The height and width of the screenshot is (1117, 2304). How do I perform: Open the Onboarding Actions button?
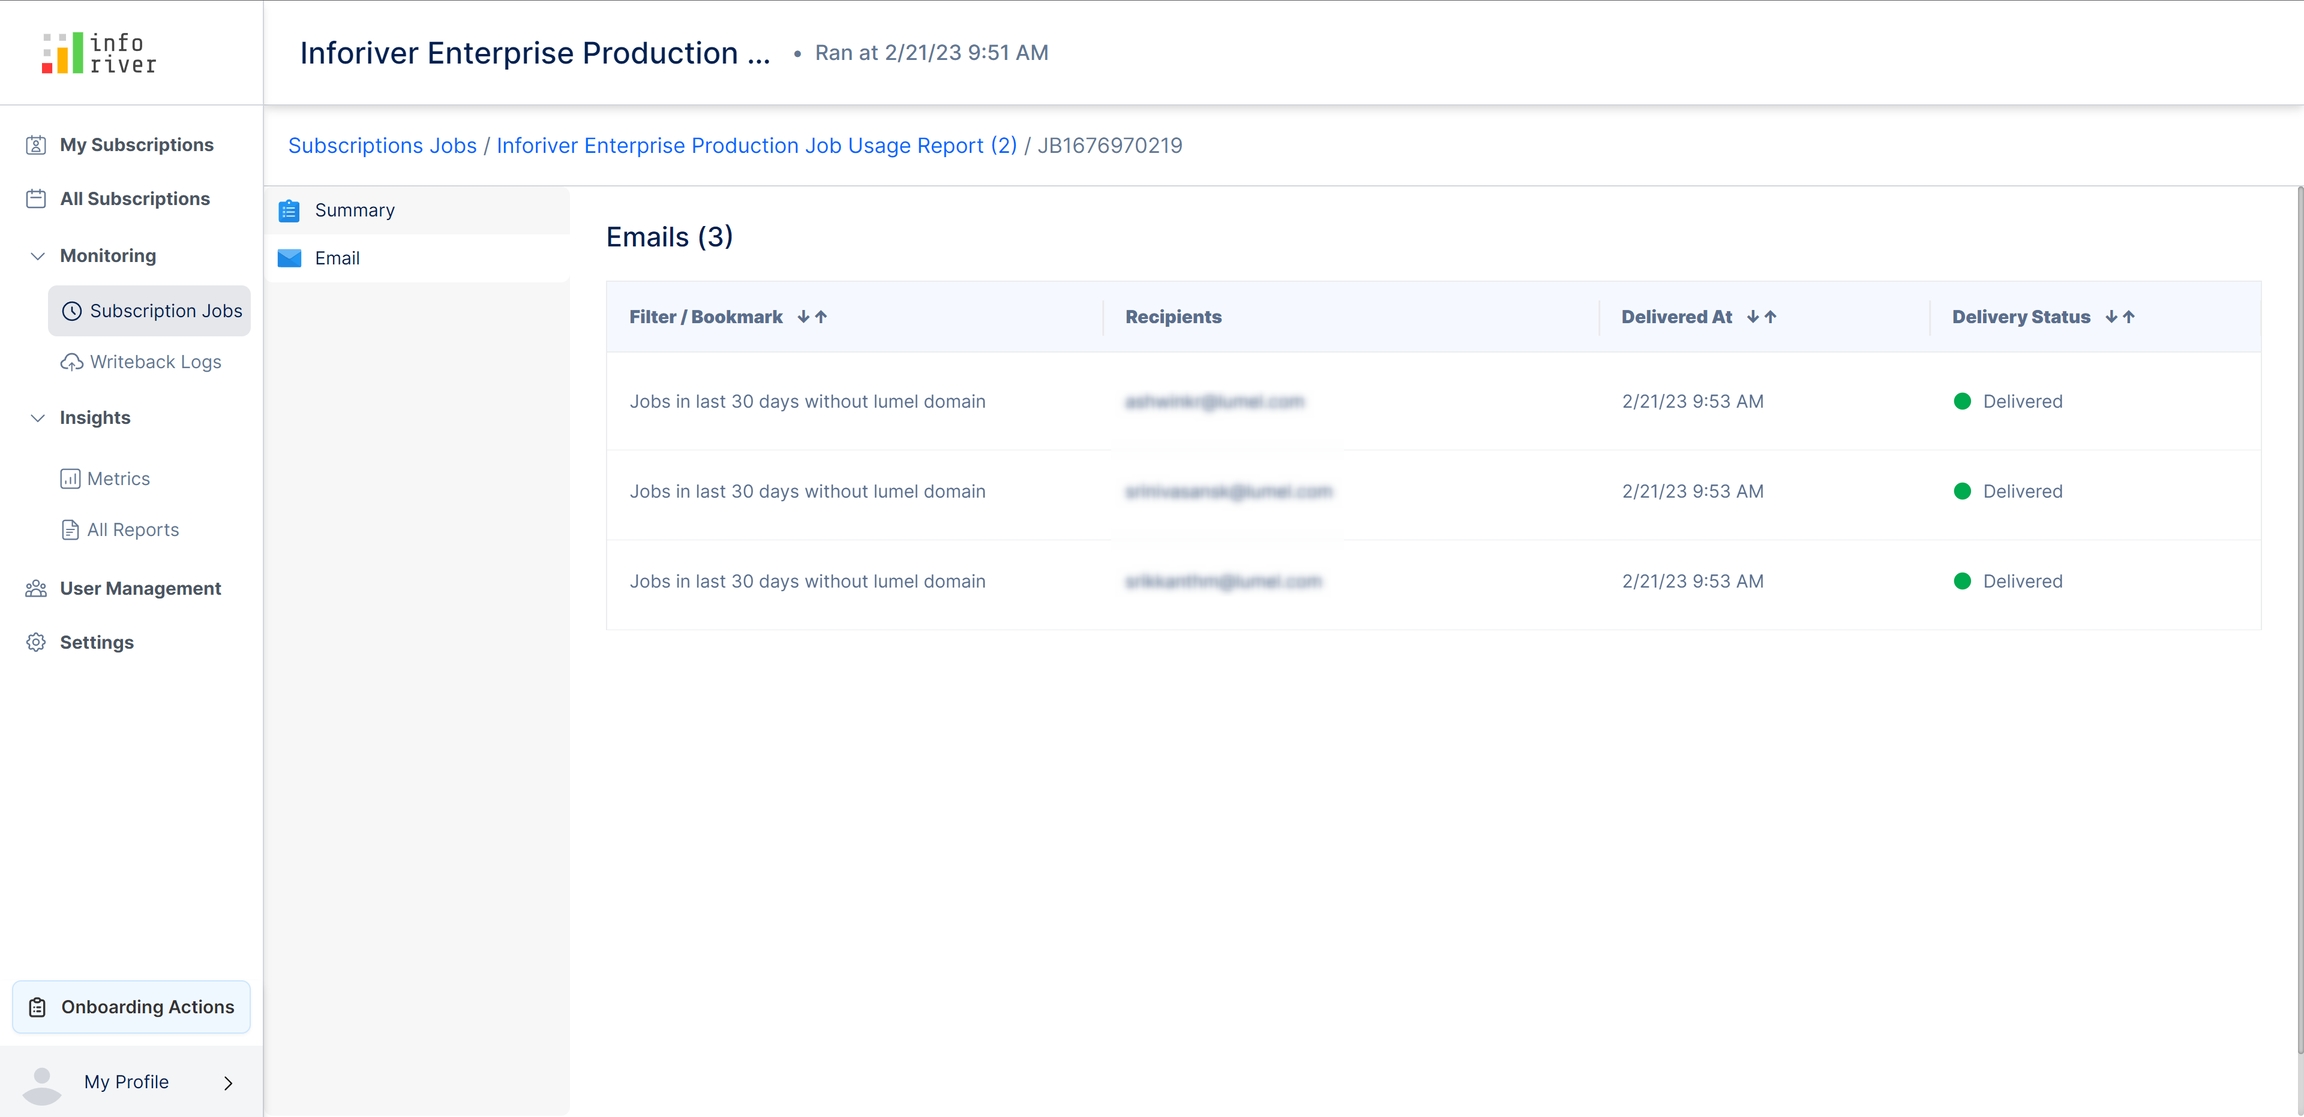click(131, 1007)
